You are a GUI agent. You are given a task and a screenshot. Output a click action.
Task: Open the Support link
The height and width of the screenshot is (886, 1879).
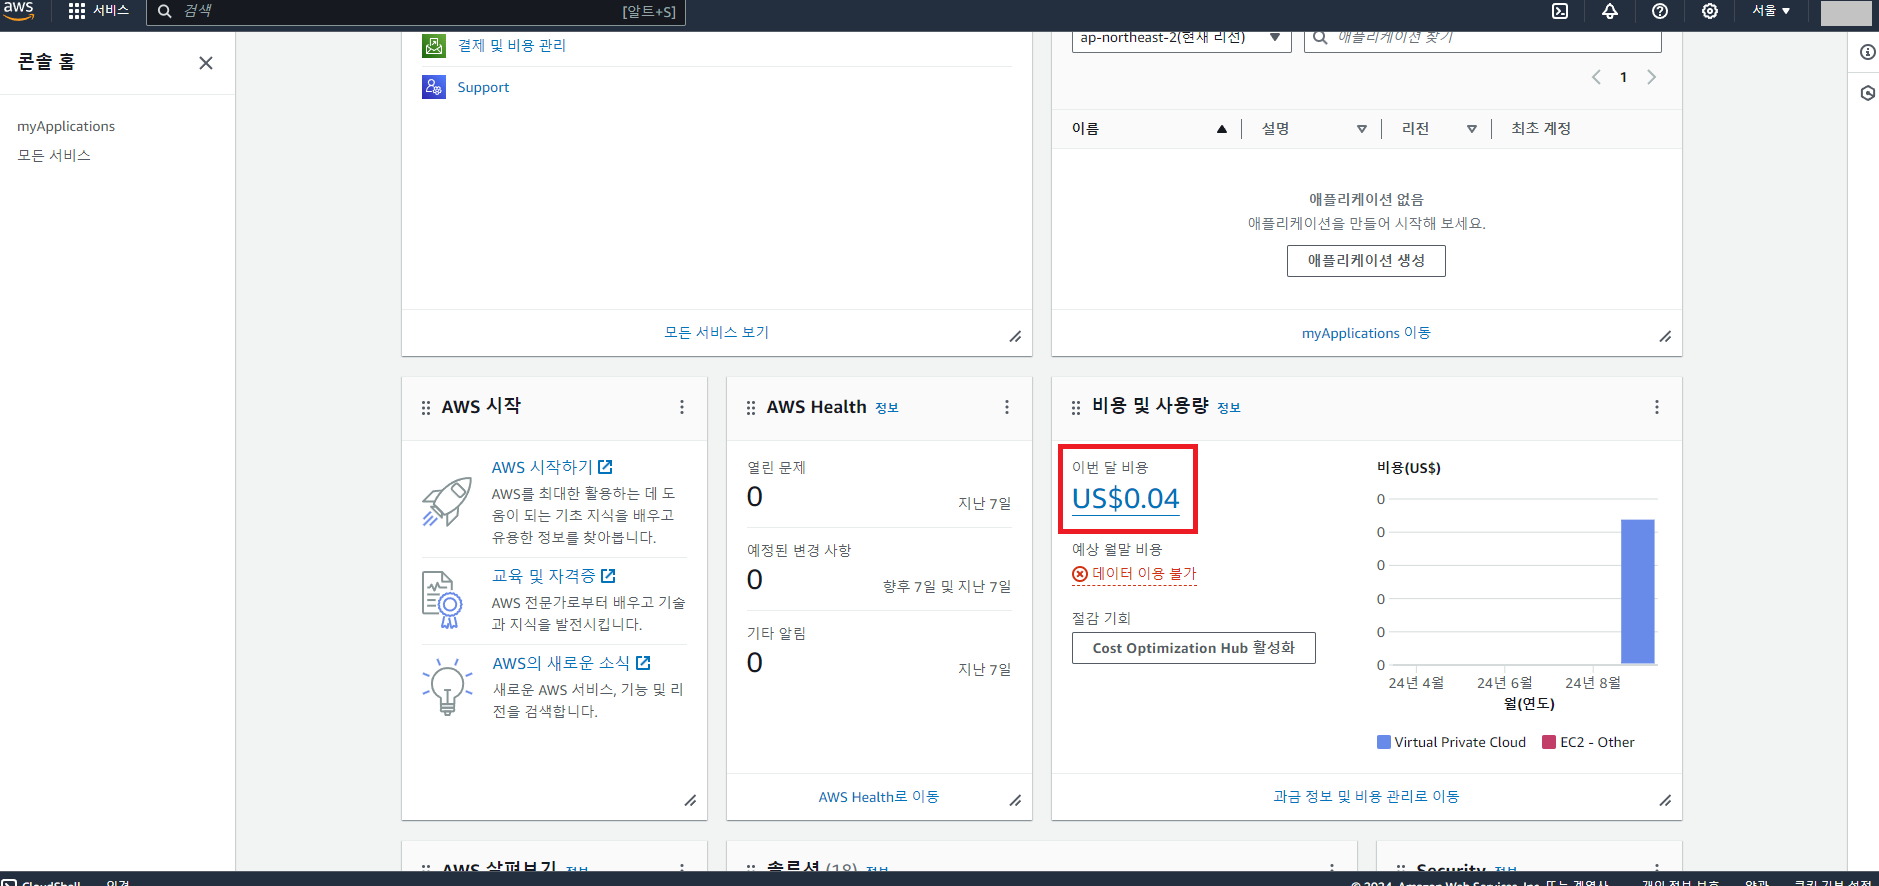[483, 87]
